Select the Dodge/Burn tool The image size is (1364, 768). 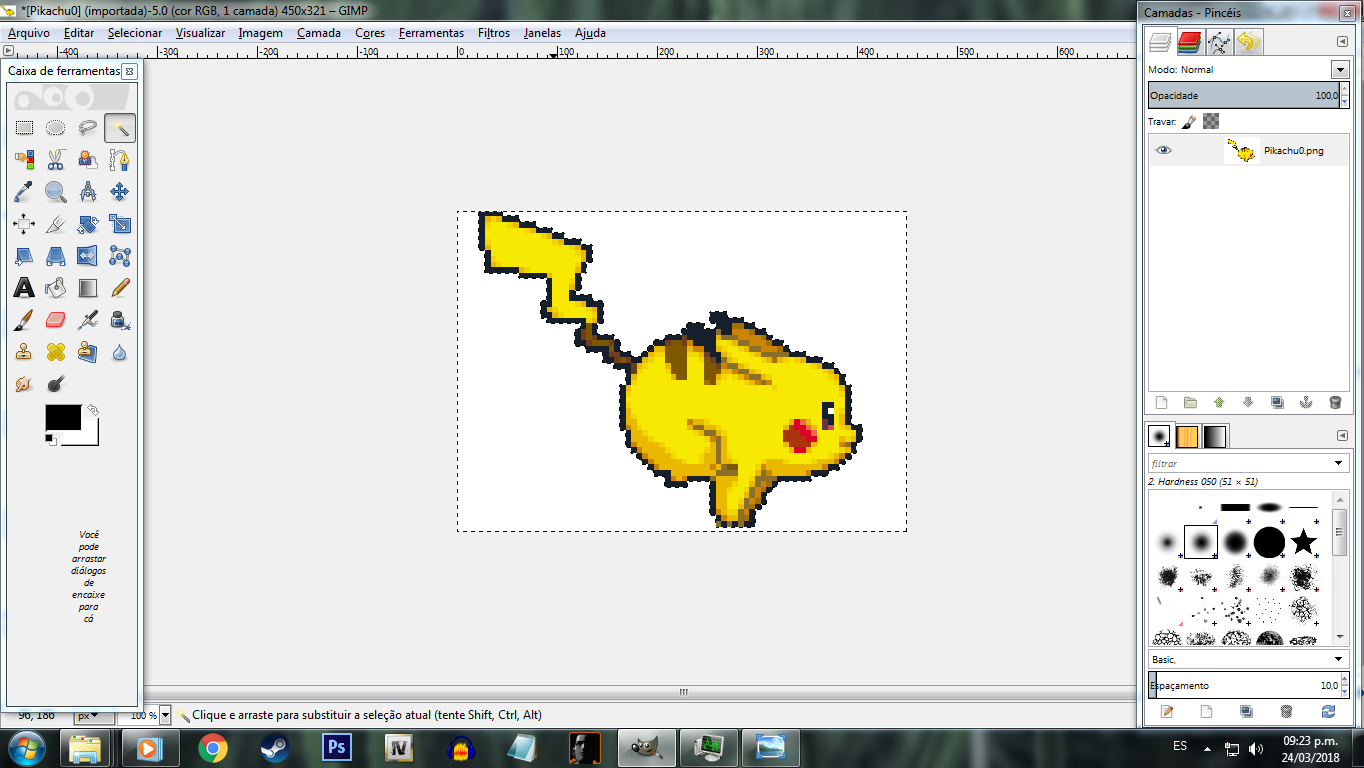point(56,384)
